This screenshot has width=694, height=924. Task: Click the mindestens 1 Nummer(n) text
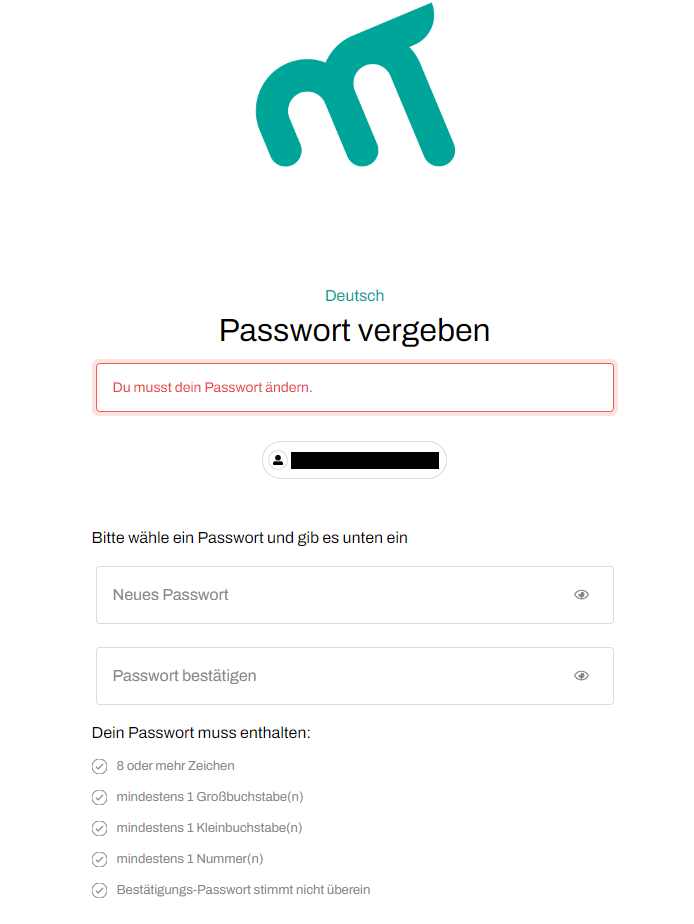[x=189, y=858]
